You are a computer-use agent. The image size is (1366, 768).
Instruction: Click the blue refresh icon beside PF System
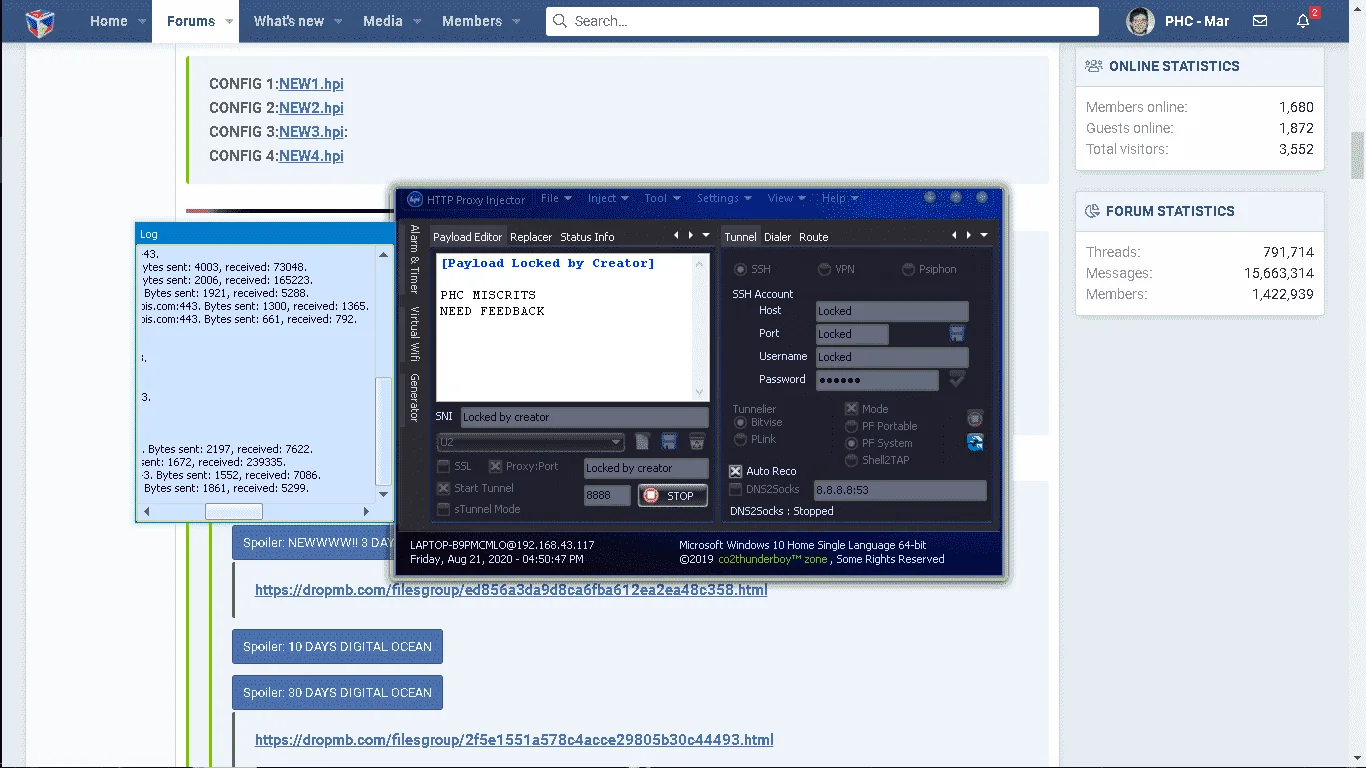click(975, 442)
